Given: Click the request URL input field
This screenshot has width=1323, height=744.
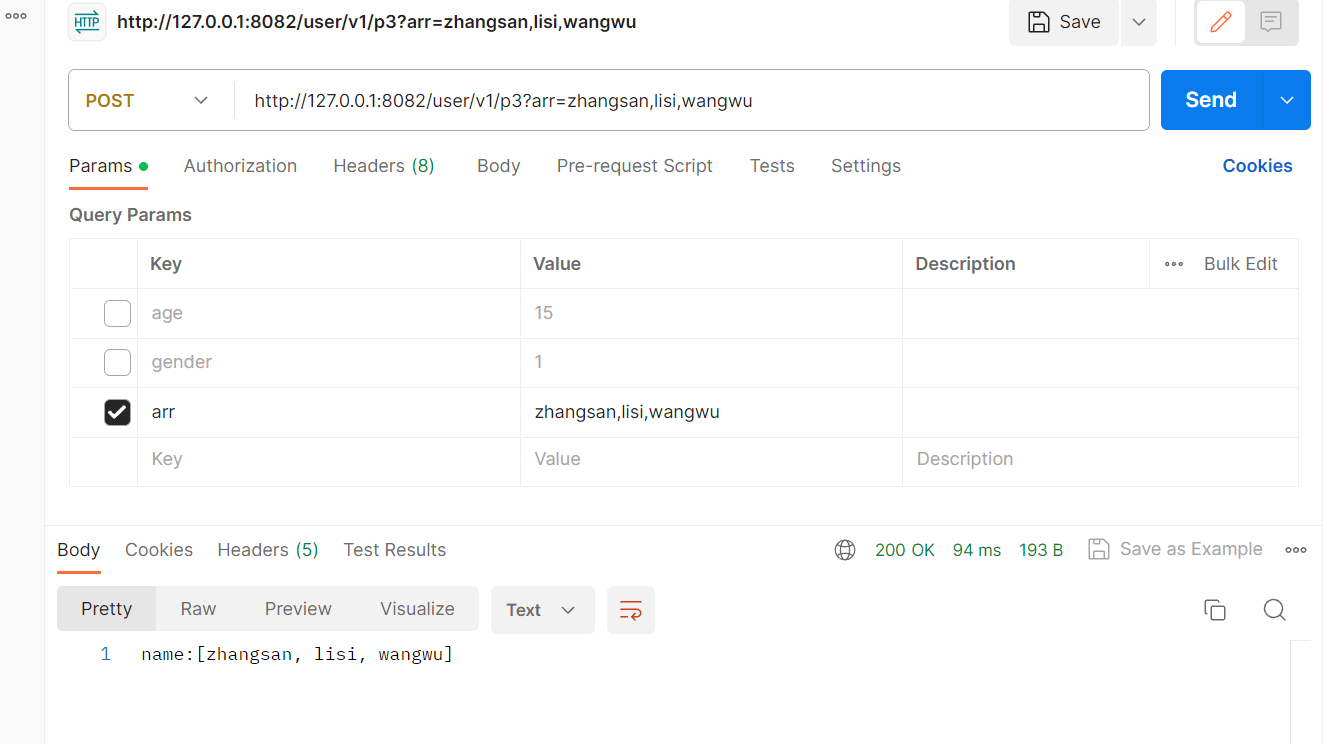Looking at the screenshot, I should (691, 100).
